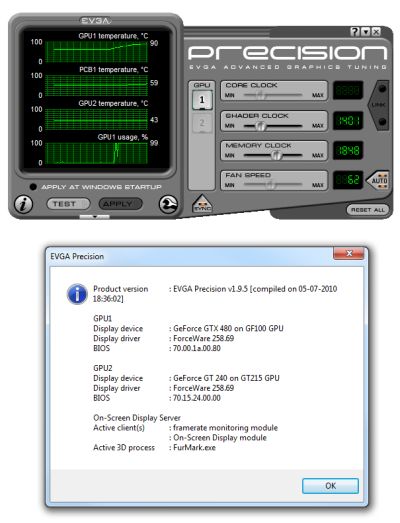Click the Core Clock value display
This screenshot has height=523, width=400.
pos(348,90)
